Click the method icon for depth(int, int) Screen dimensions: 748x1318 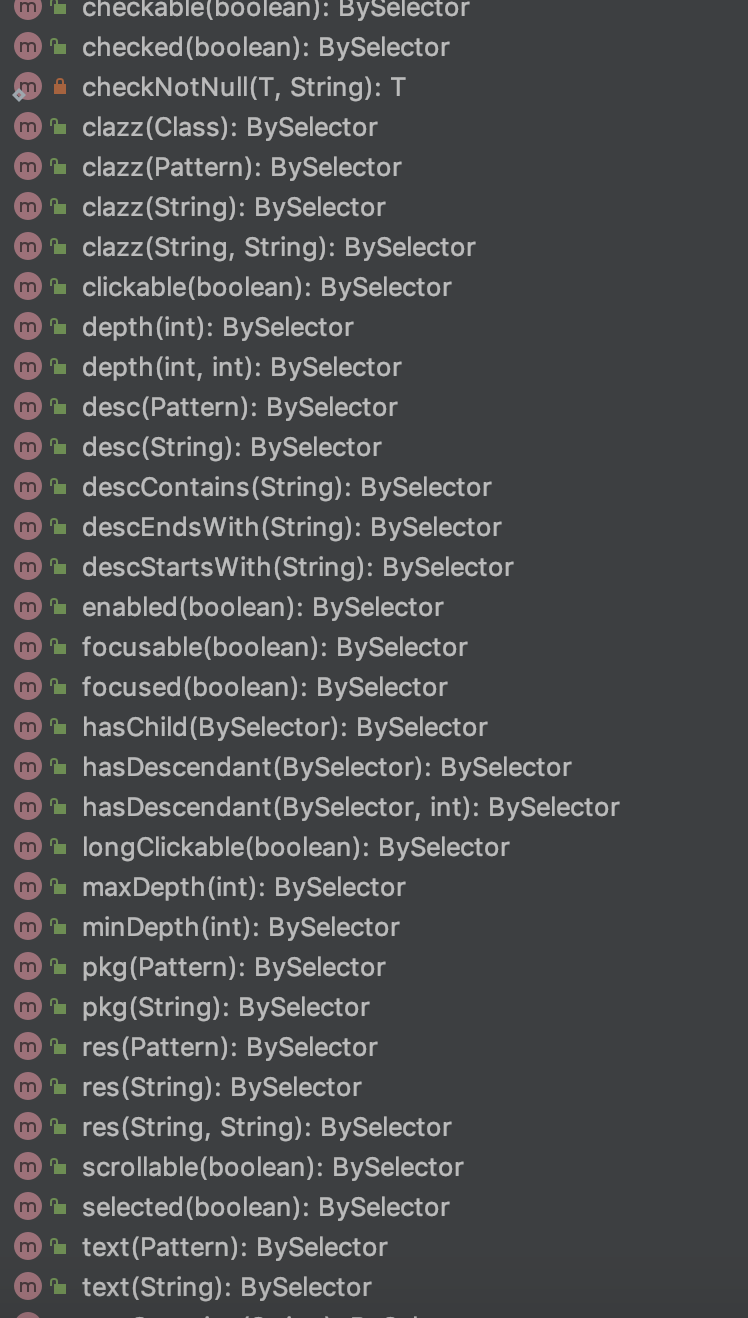pos(28,367)
